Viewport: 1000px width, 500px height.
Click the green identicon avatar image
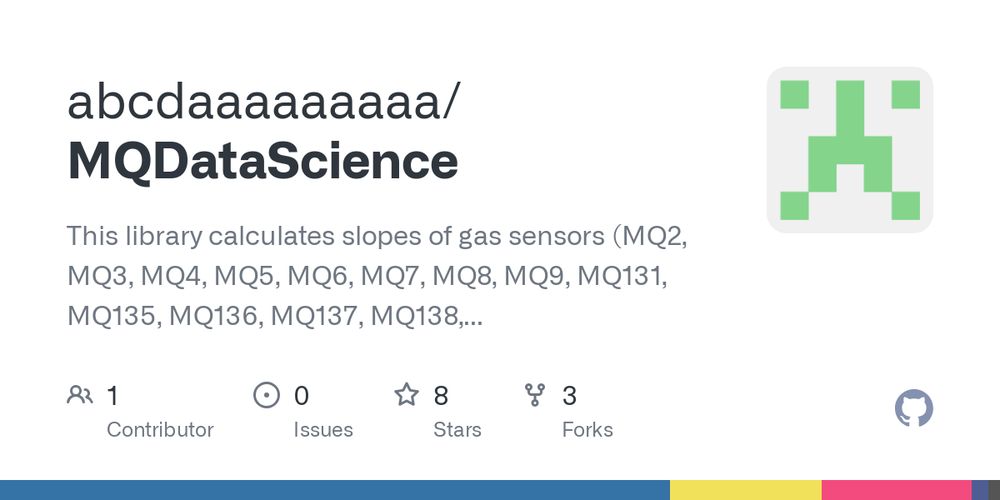coord(849,150)
